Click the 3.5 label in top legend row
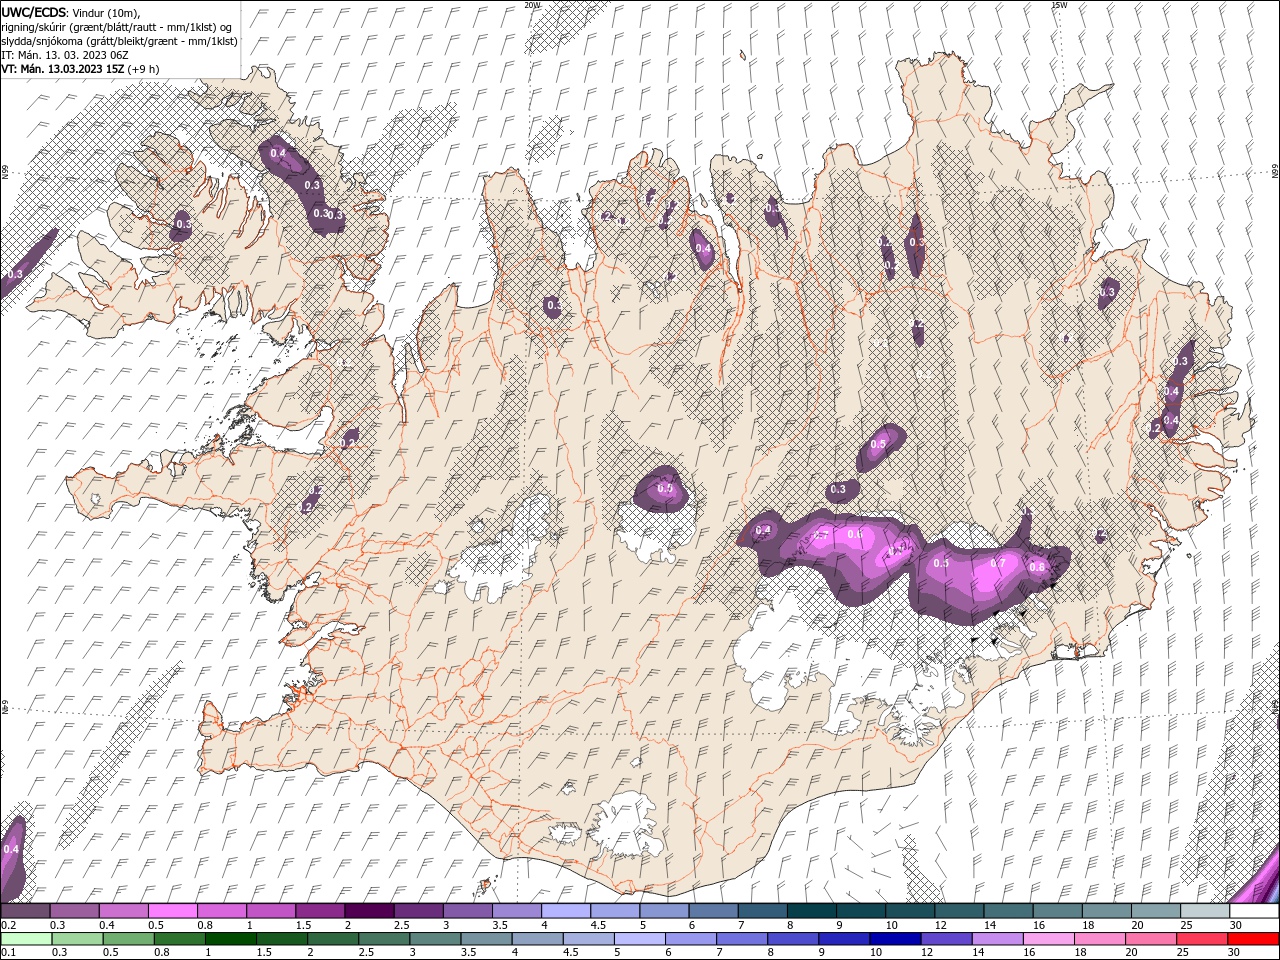1280x960 pixels. pos(500,925)
